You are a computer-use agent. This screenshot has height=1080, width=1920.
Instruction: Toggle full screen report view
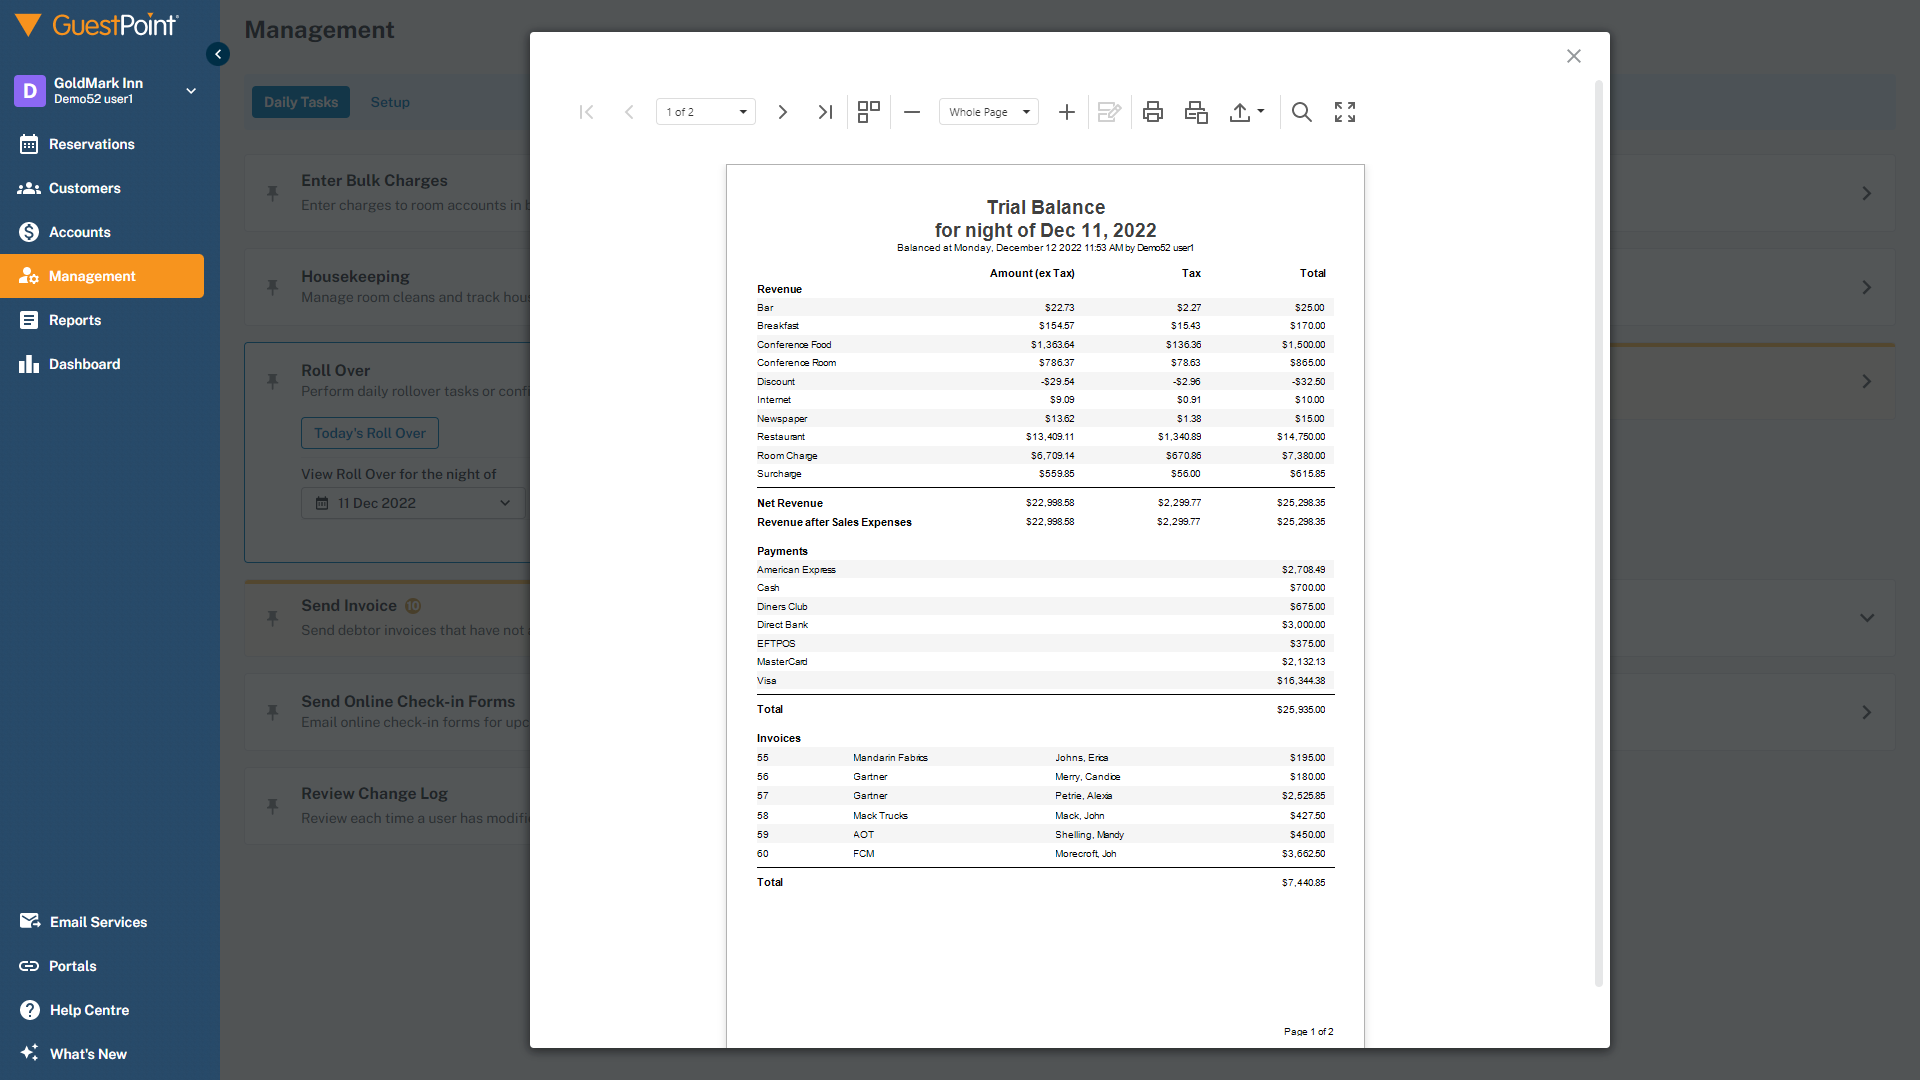point(1345,112)
